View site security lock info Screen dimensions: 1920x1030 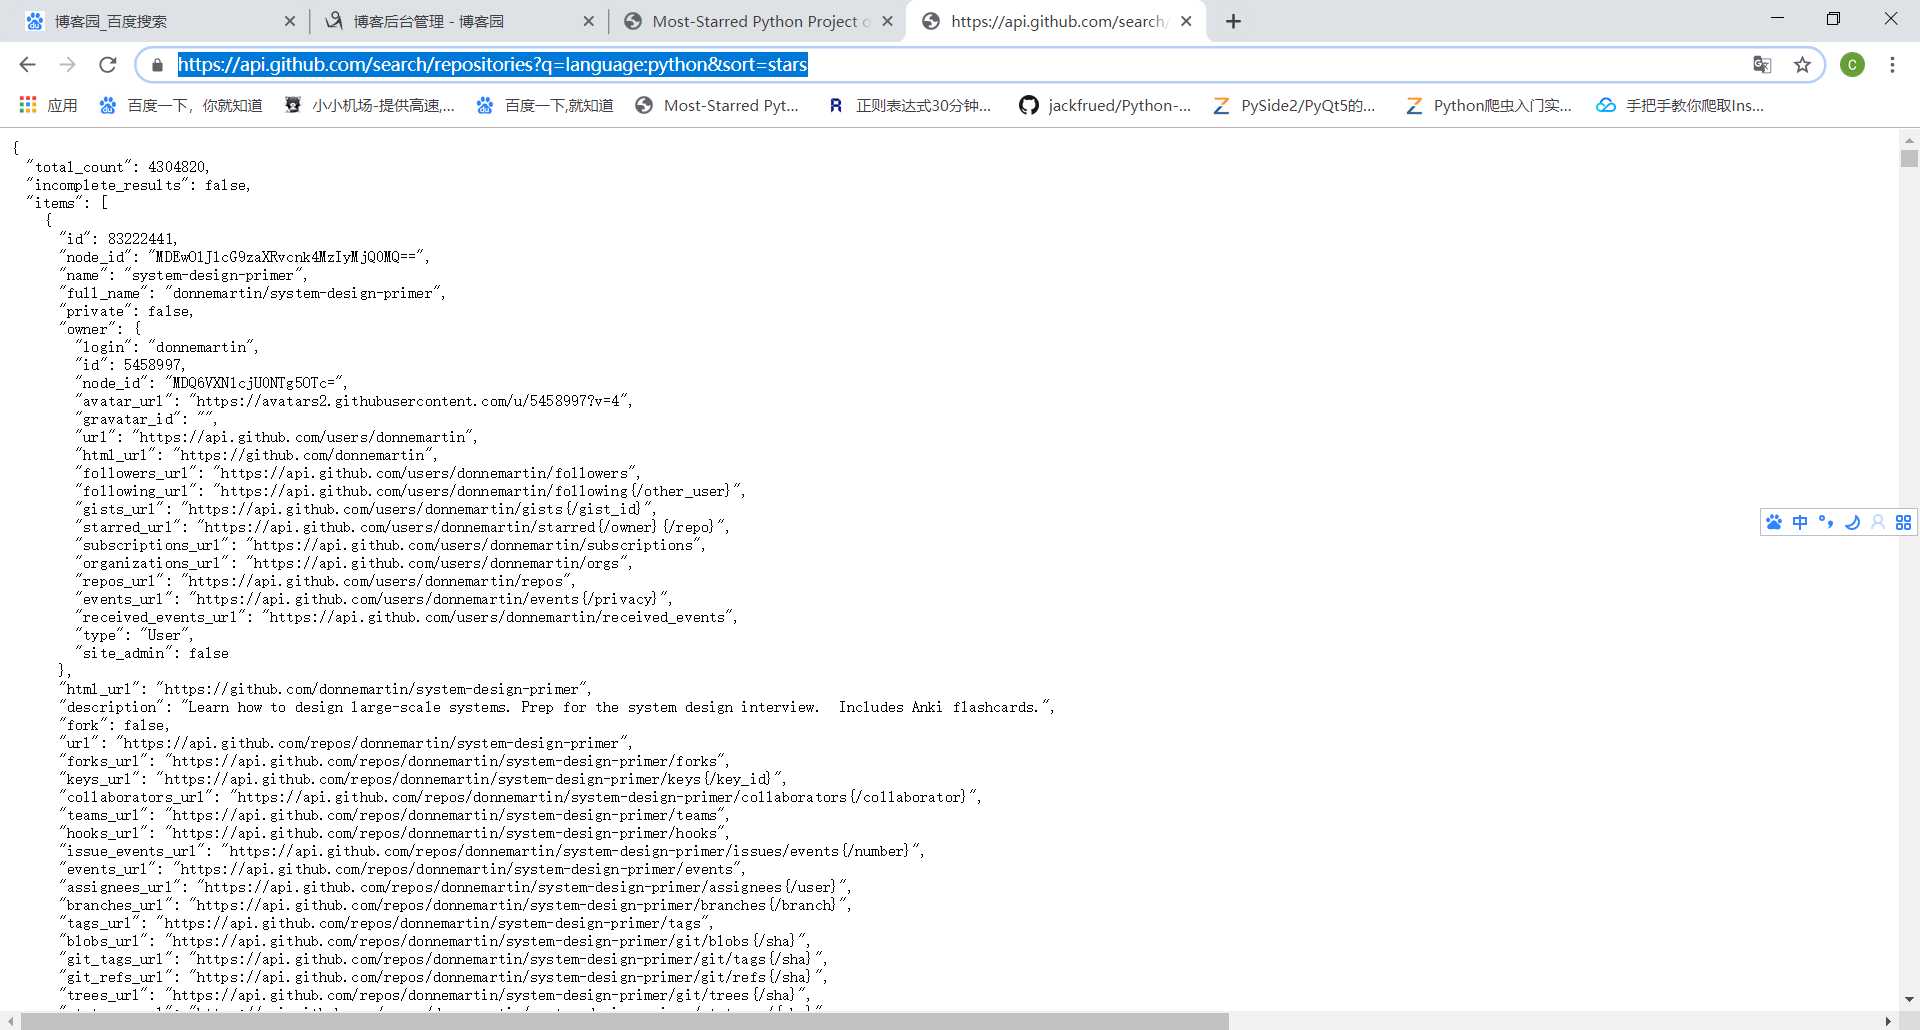(x=157, y=65)
